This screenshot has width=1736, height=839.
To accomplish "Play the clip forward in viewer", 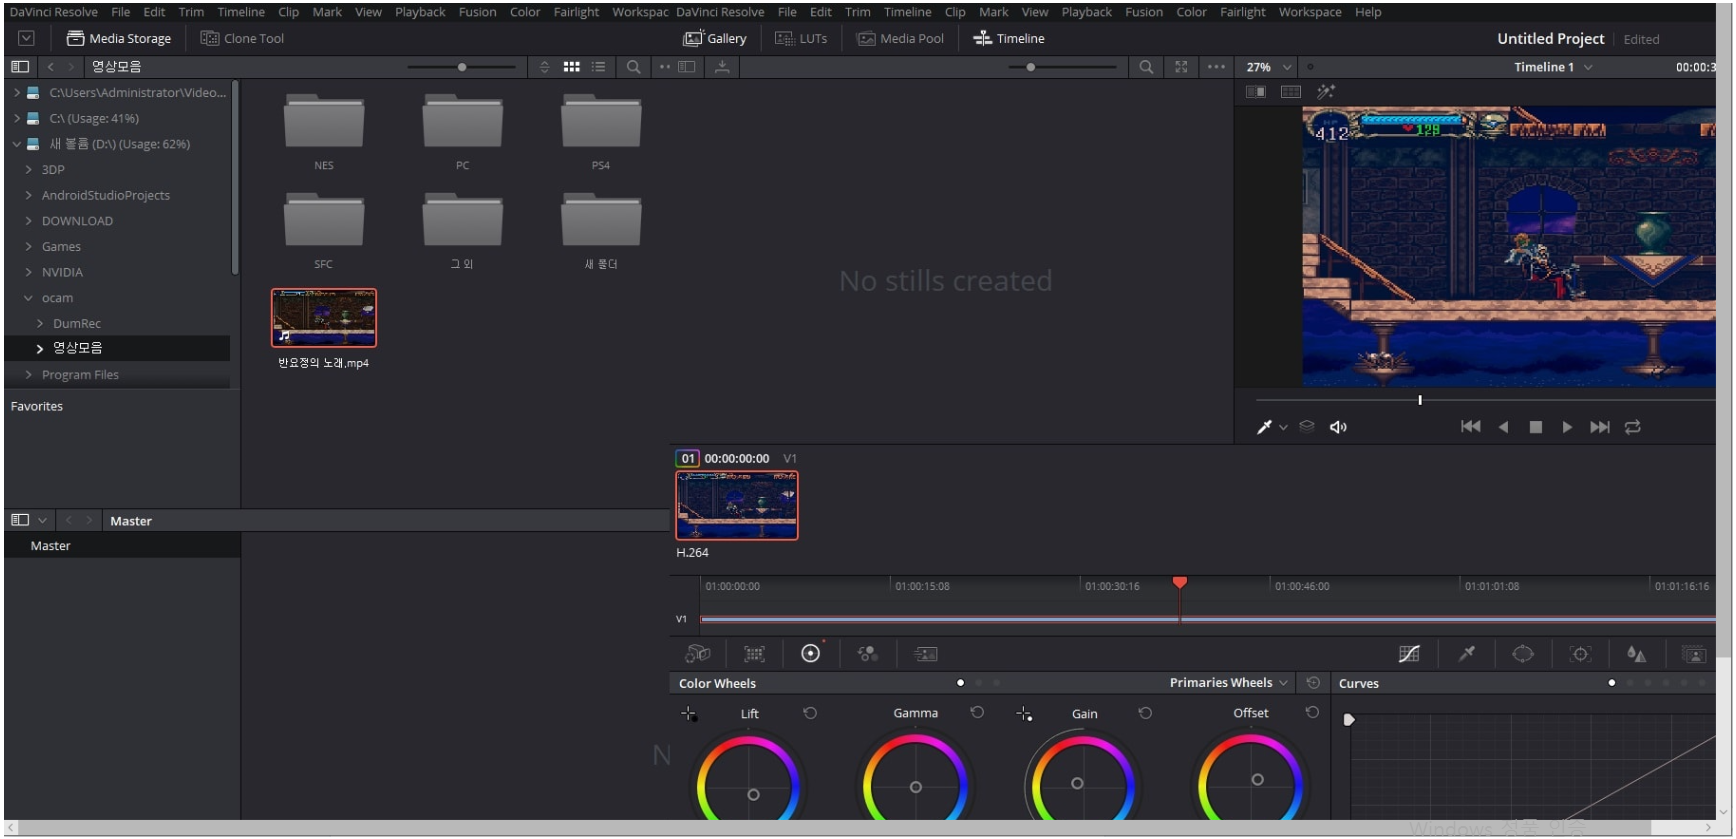I will point(1567,427).
